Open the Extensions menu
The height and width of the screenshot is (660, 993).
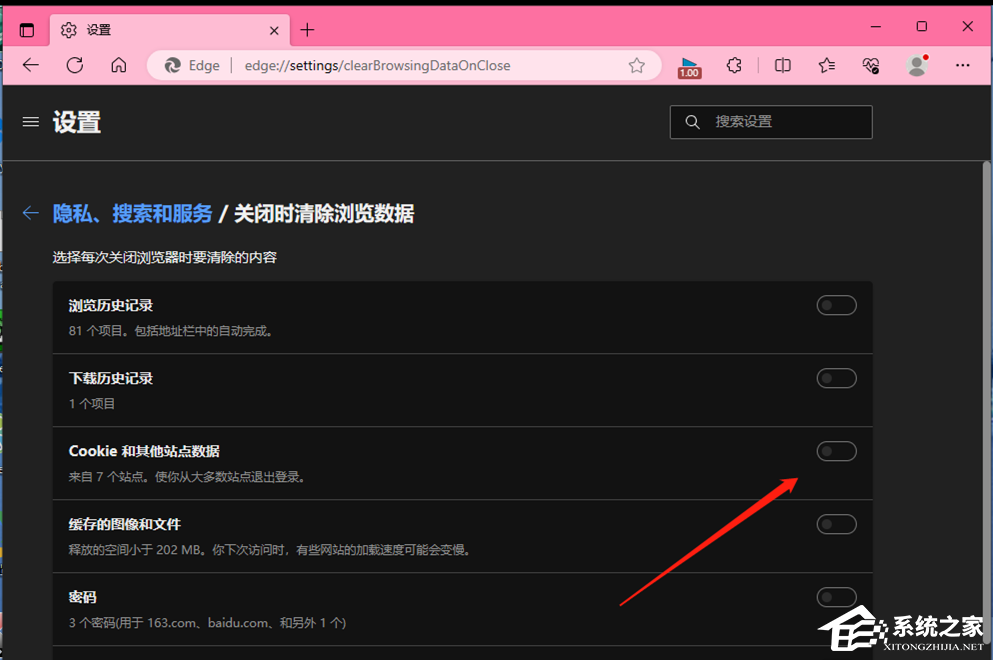pyautogui.click(x=734, y=65)
